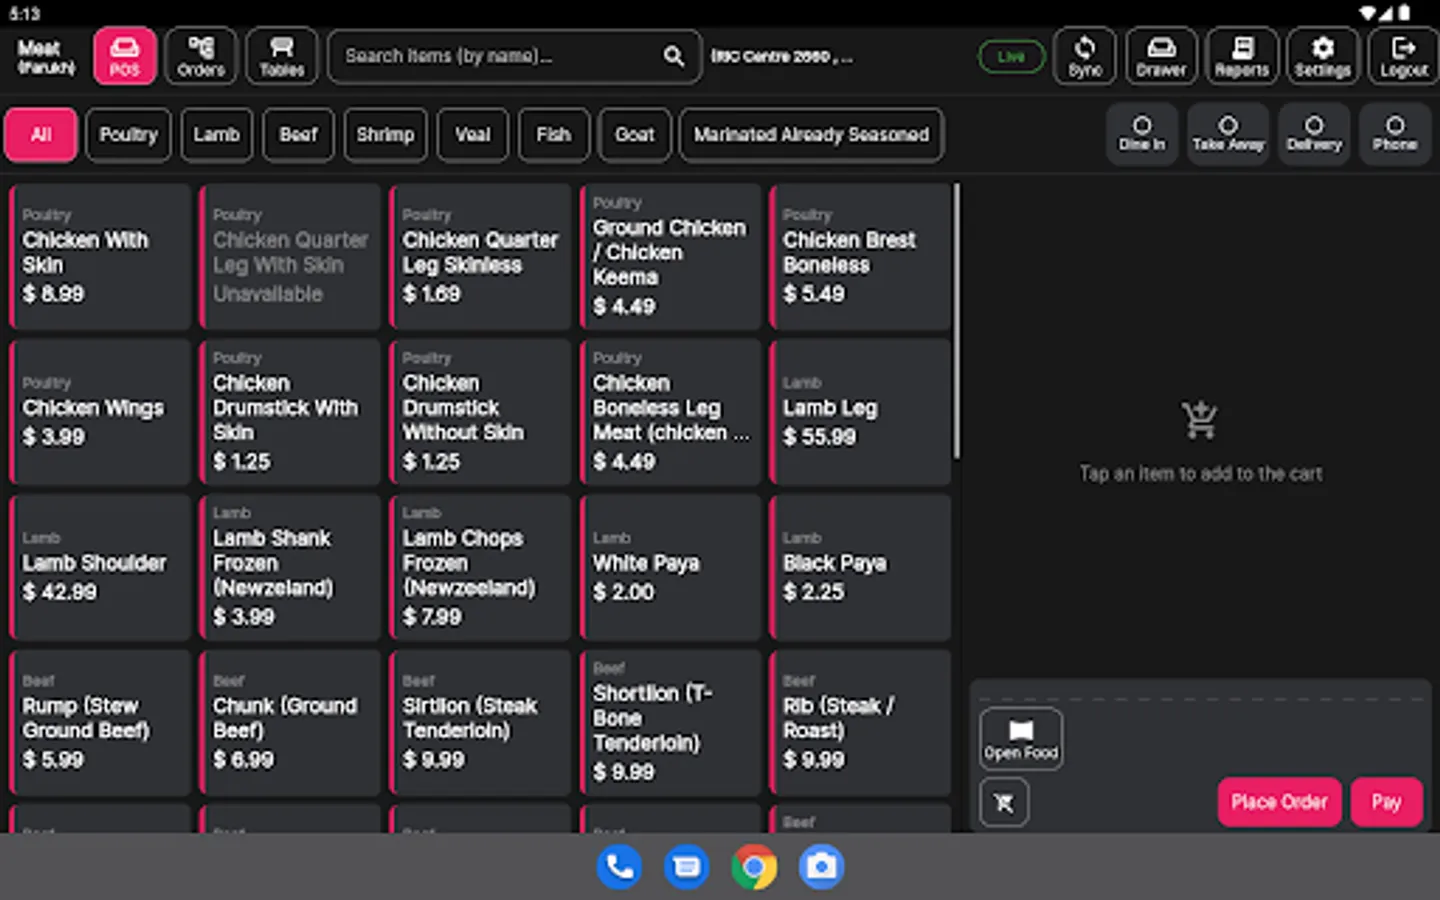Add Lamb Shoulder to cart
This screenshot has height=900, width=1440.
pos(100,567)
